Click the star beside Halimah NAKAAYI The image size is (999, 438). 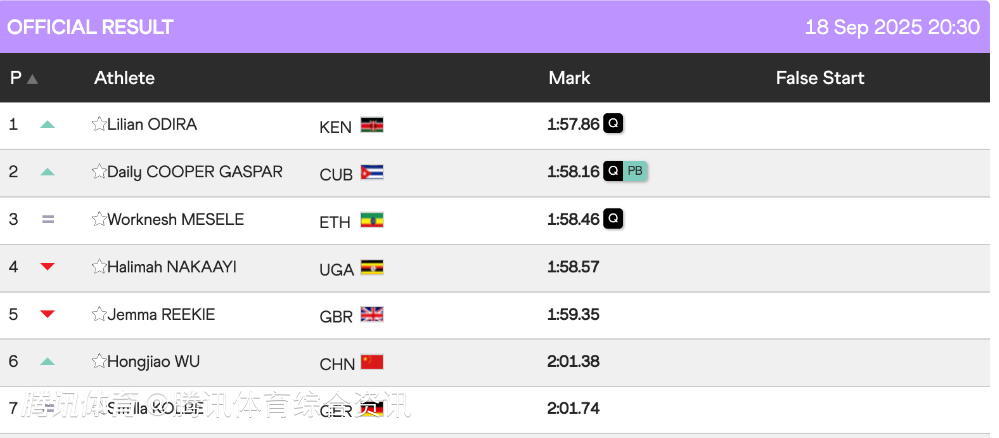point(99,266)
